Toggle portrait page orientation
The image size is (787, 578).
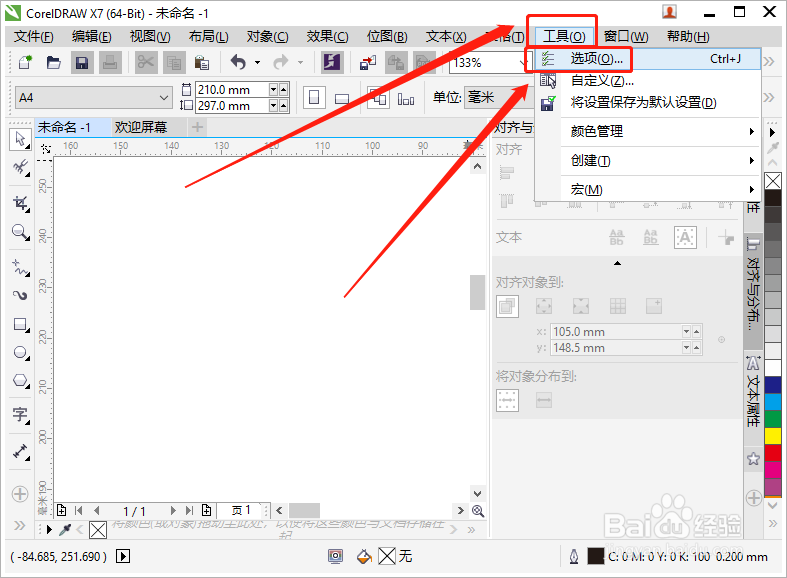point(314,97)
